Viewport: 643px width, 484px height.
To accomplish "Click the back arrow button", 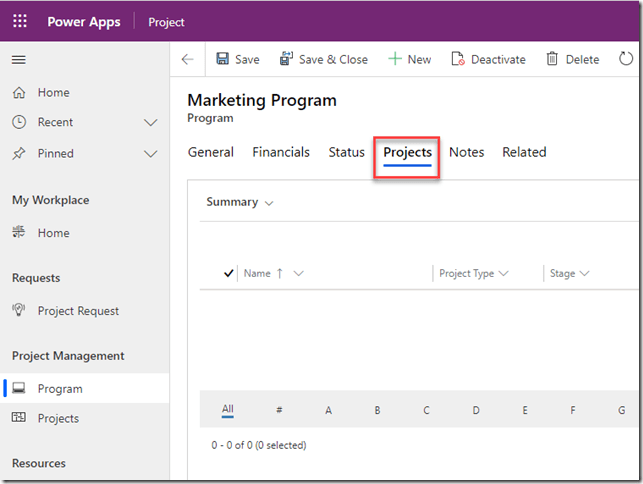I will [187, 60].
